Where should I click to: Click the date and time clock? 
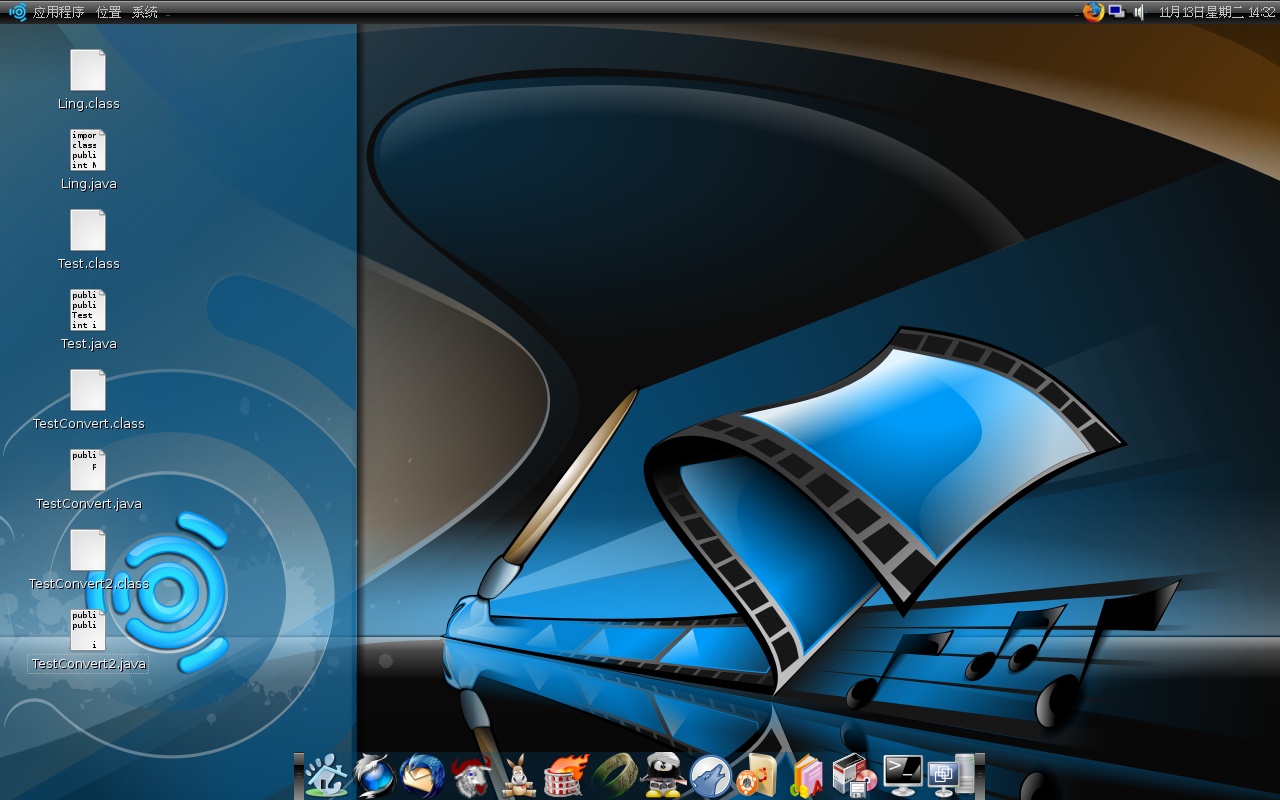[1217, 12]
